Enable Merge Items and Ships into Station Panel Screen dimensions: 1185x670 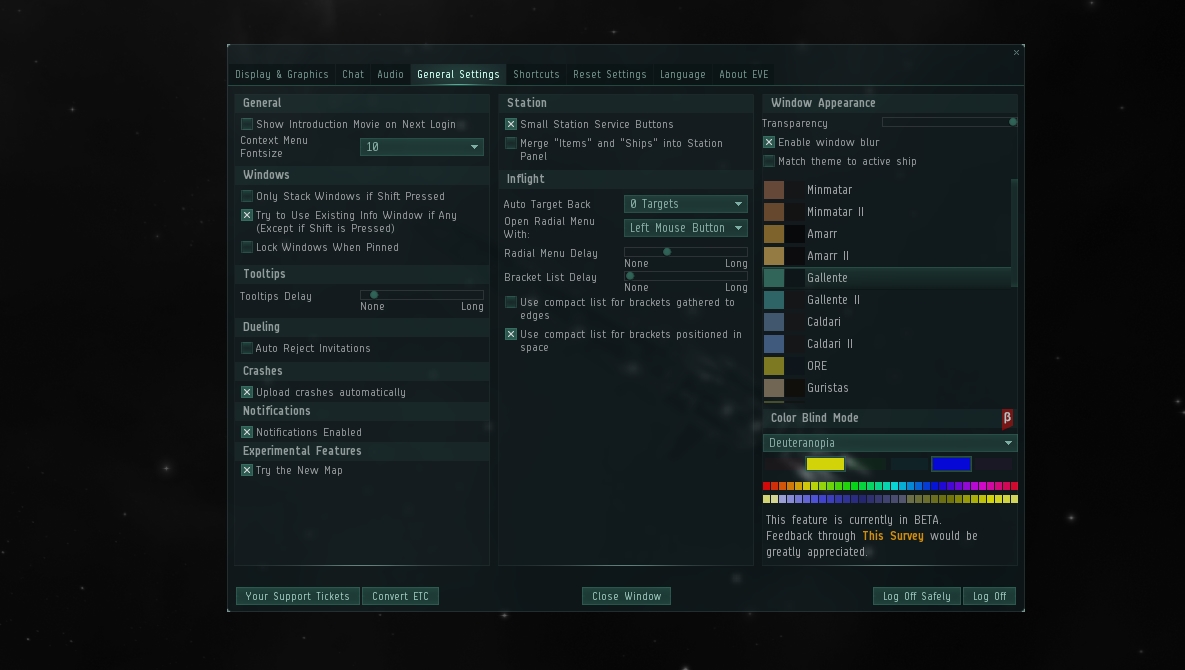(x=511, y=144)
